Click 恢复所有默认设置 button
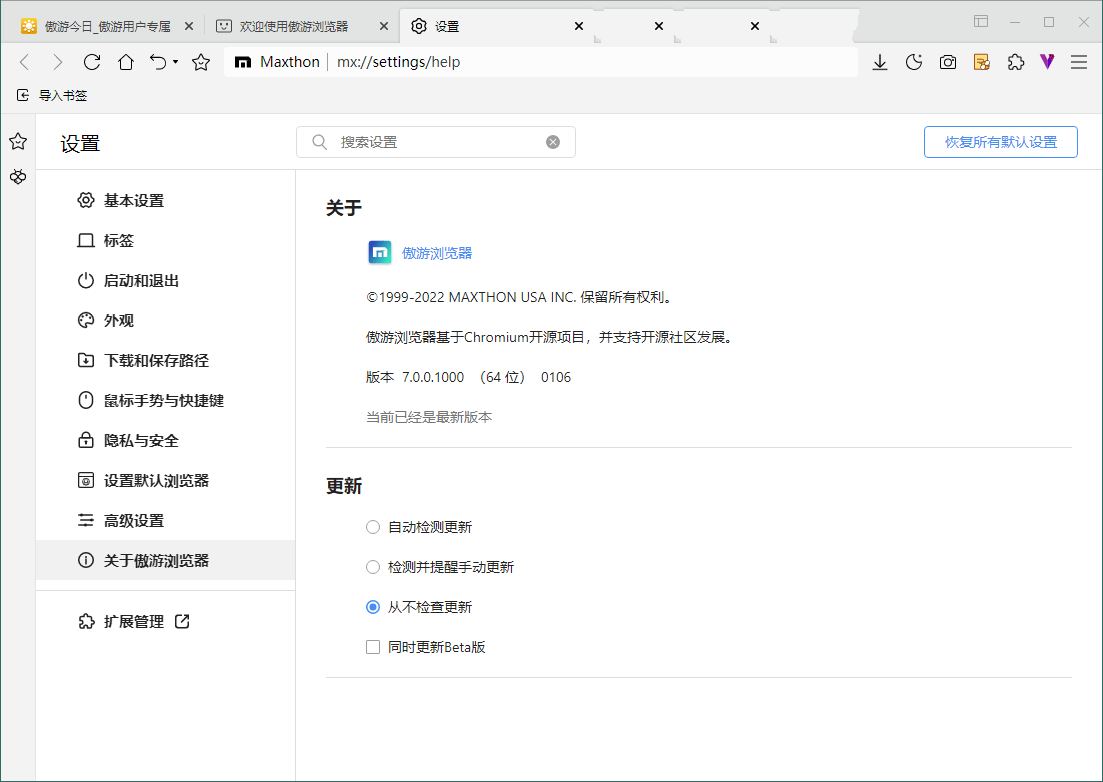The height and width of the screenshot is (782, 1103). coord(1000,142)
